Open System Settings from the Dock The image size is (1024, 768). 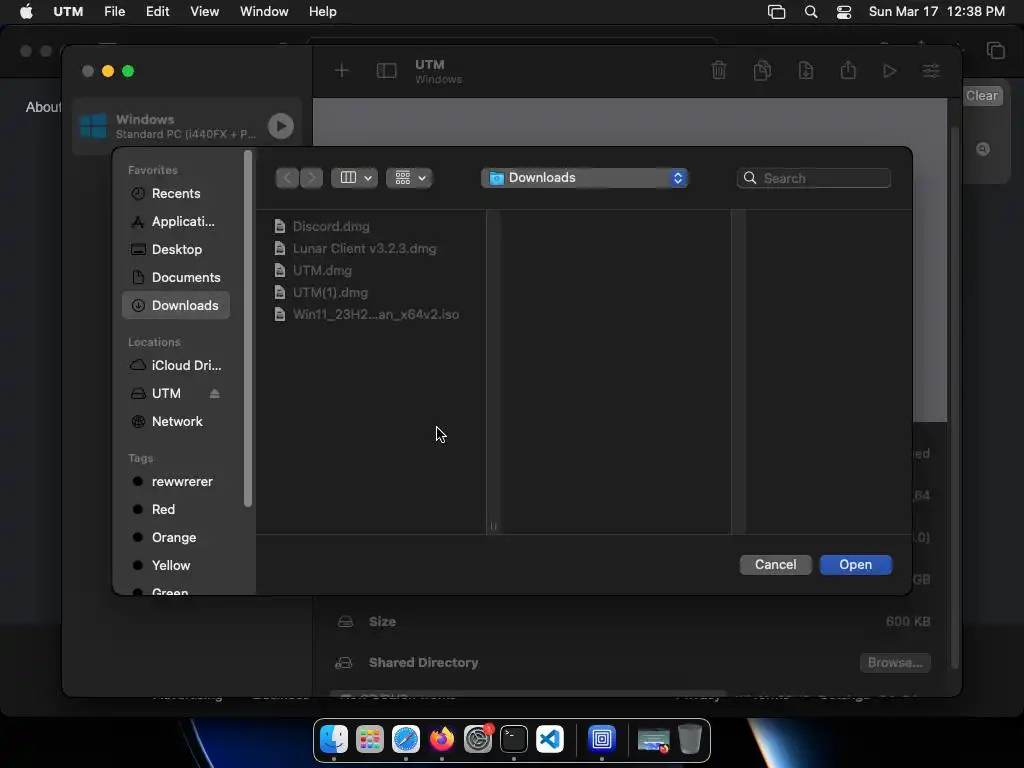478,739
